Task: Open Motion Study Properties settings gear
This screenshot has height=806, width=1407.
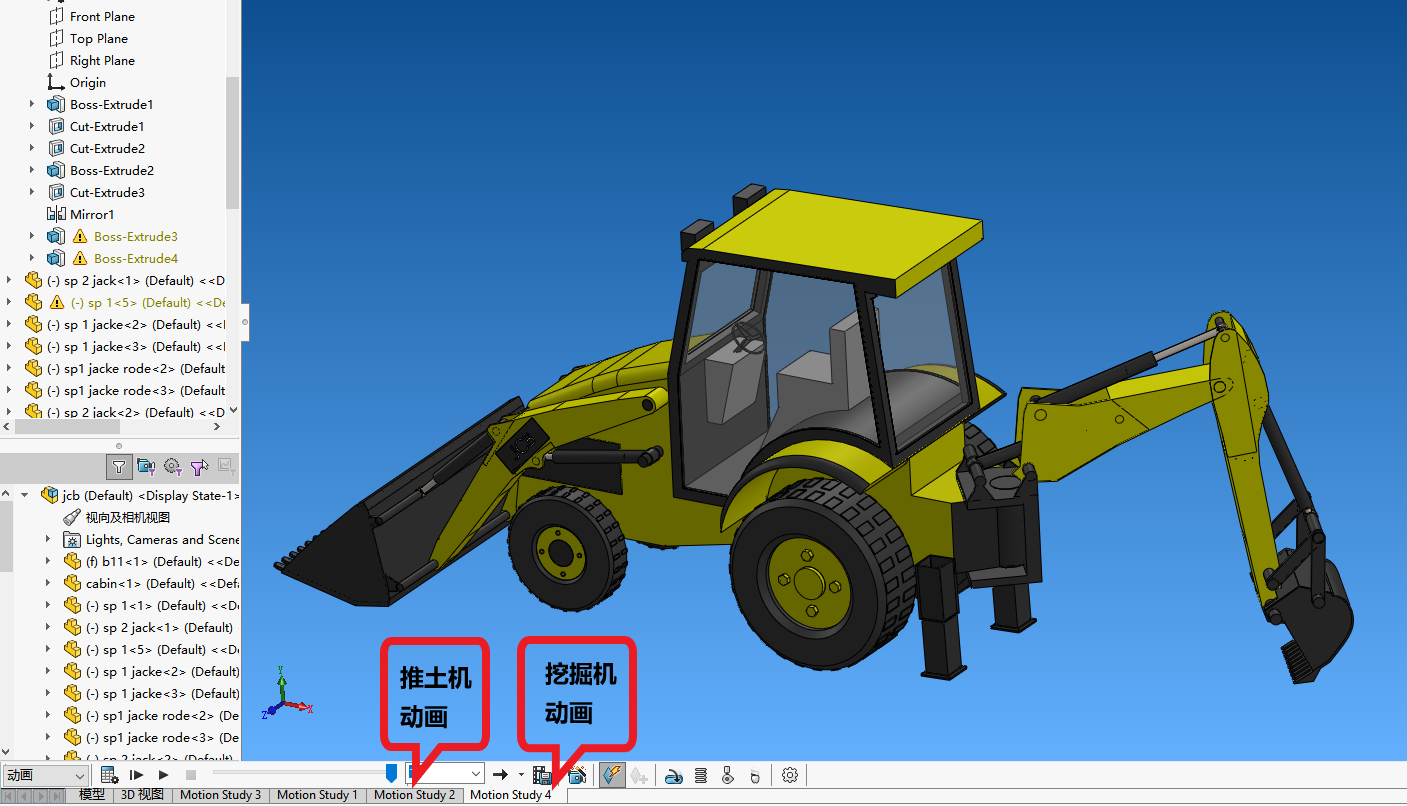Action: 789,774
